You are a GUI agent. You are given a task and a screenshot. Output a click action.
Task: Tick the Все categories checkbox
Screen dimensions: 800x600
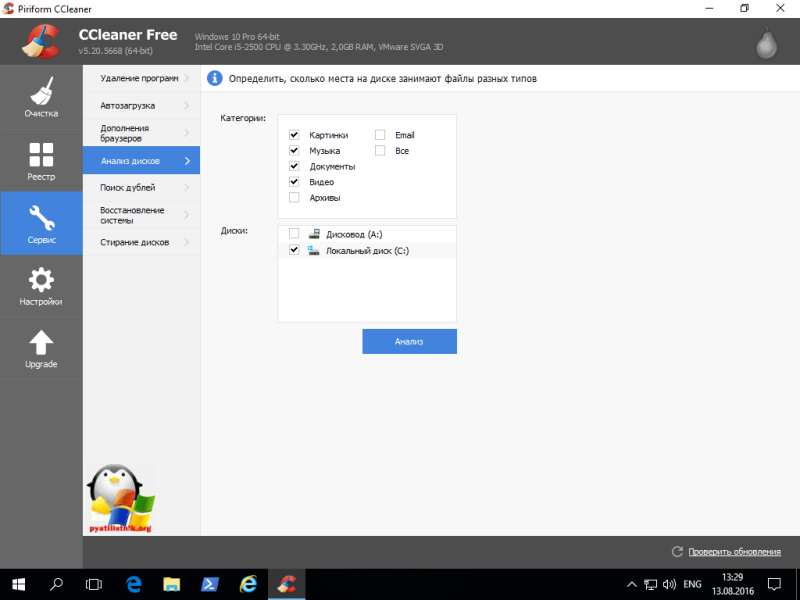click(x=380, y=151)
